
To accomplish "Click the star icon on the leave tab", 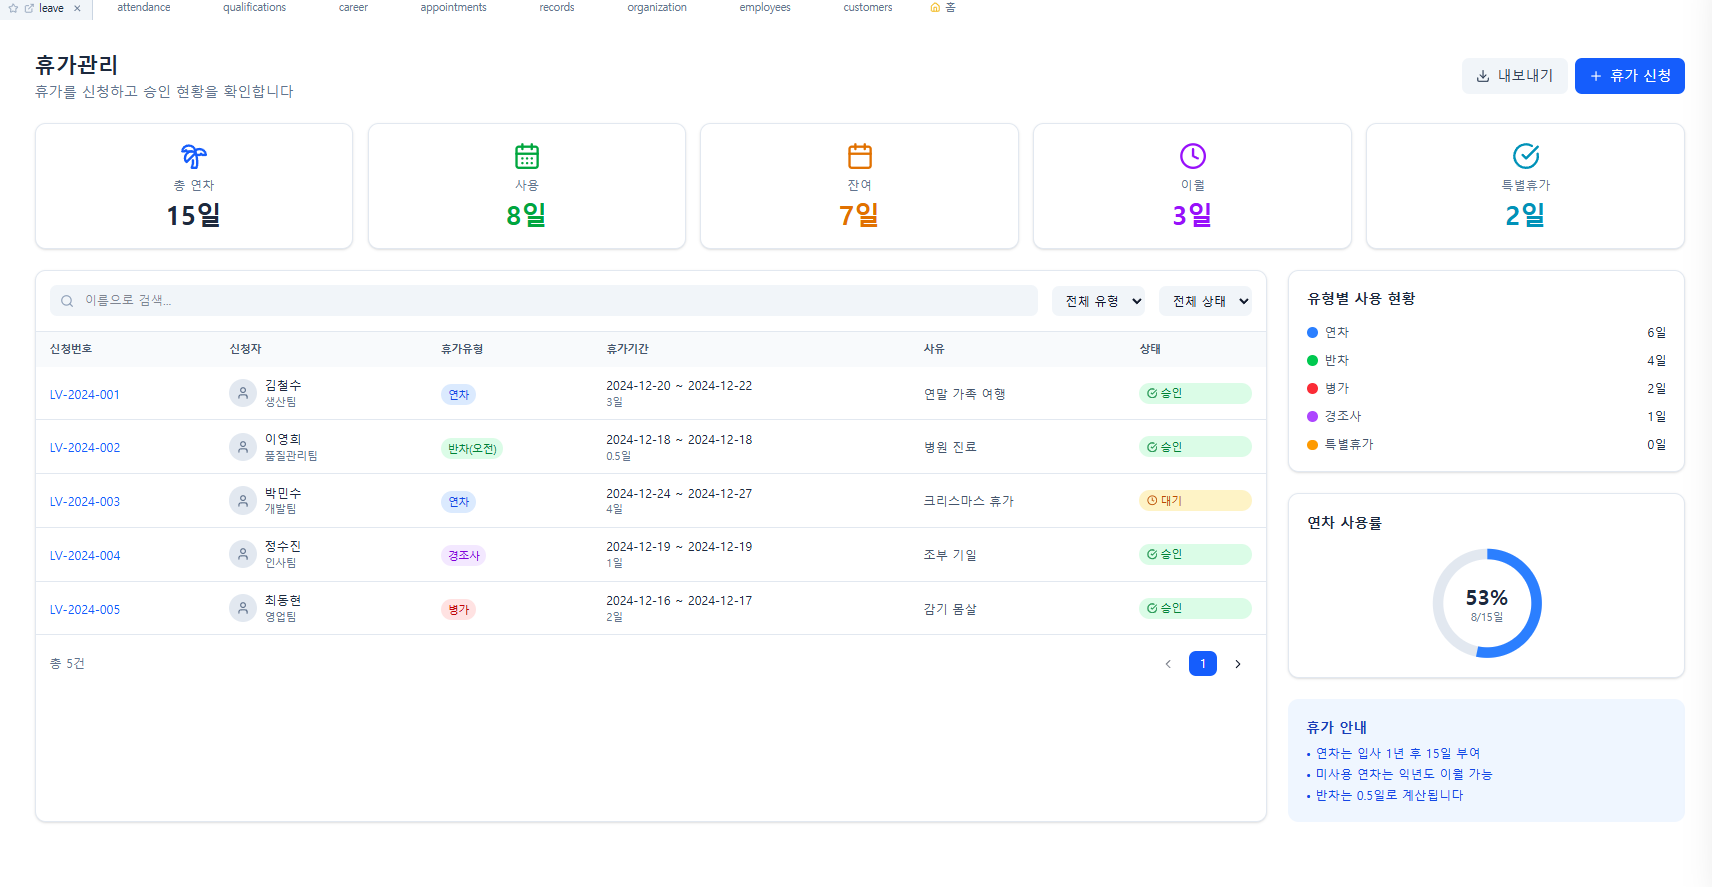I will tap(14, 8).
